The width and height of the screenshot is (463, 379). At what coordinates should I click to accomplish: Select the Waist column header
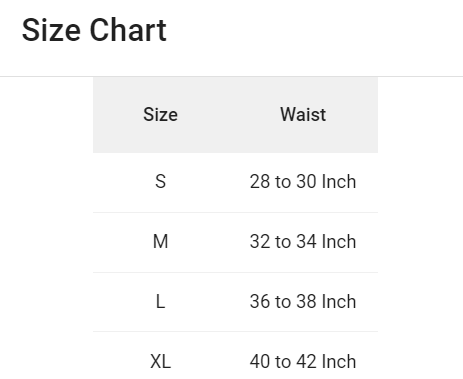tap(303, 115)
